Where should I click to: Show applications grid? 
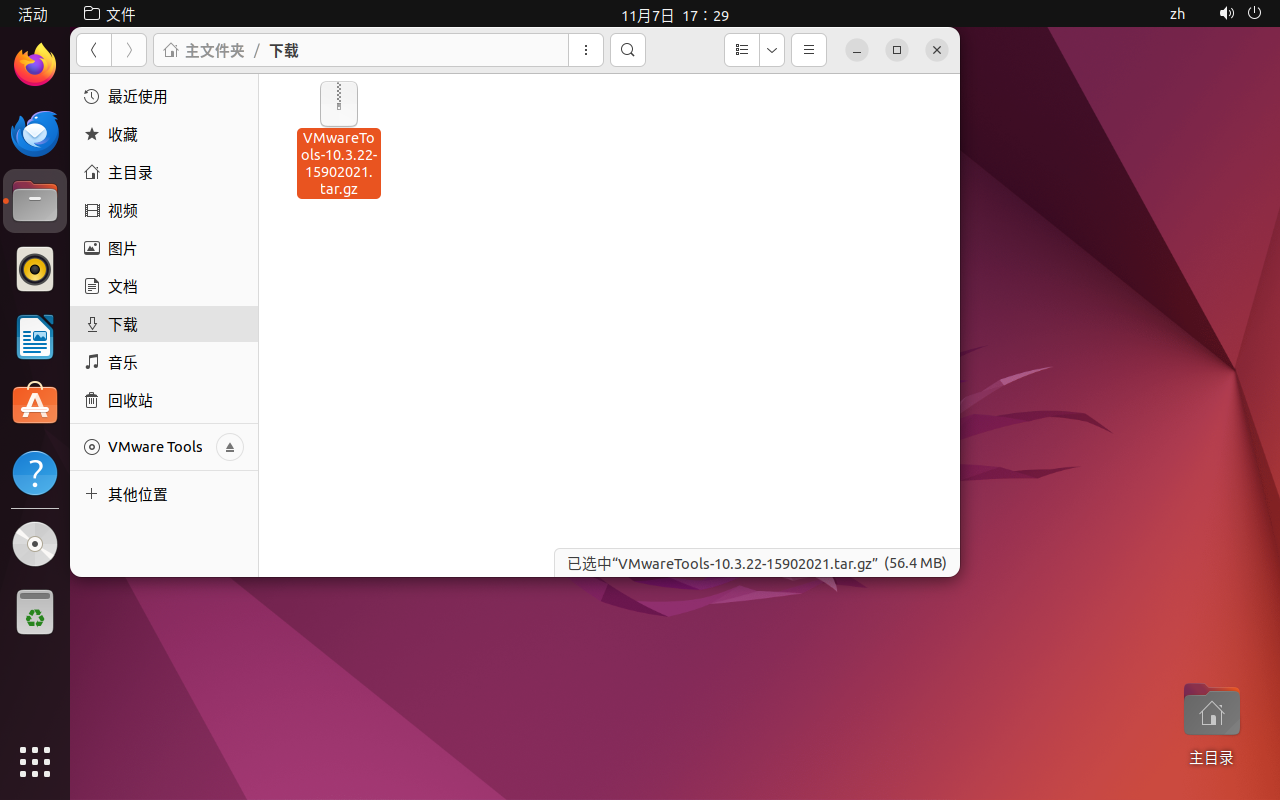point(35,762)
